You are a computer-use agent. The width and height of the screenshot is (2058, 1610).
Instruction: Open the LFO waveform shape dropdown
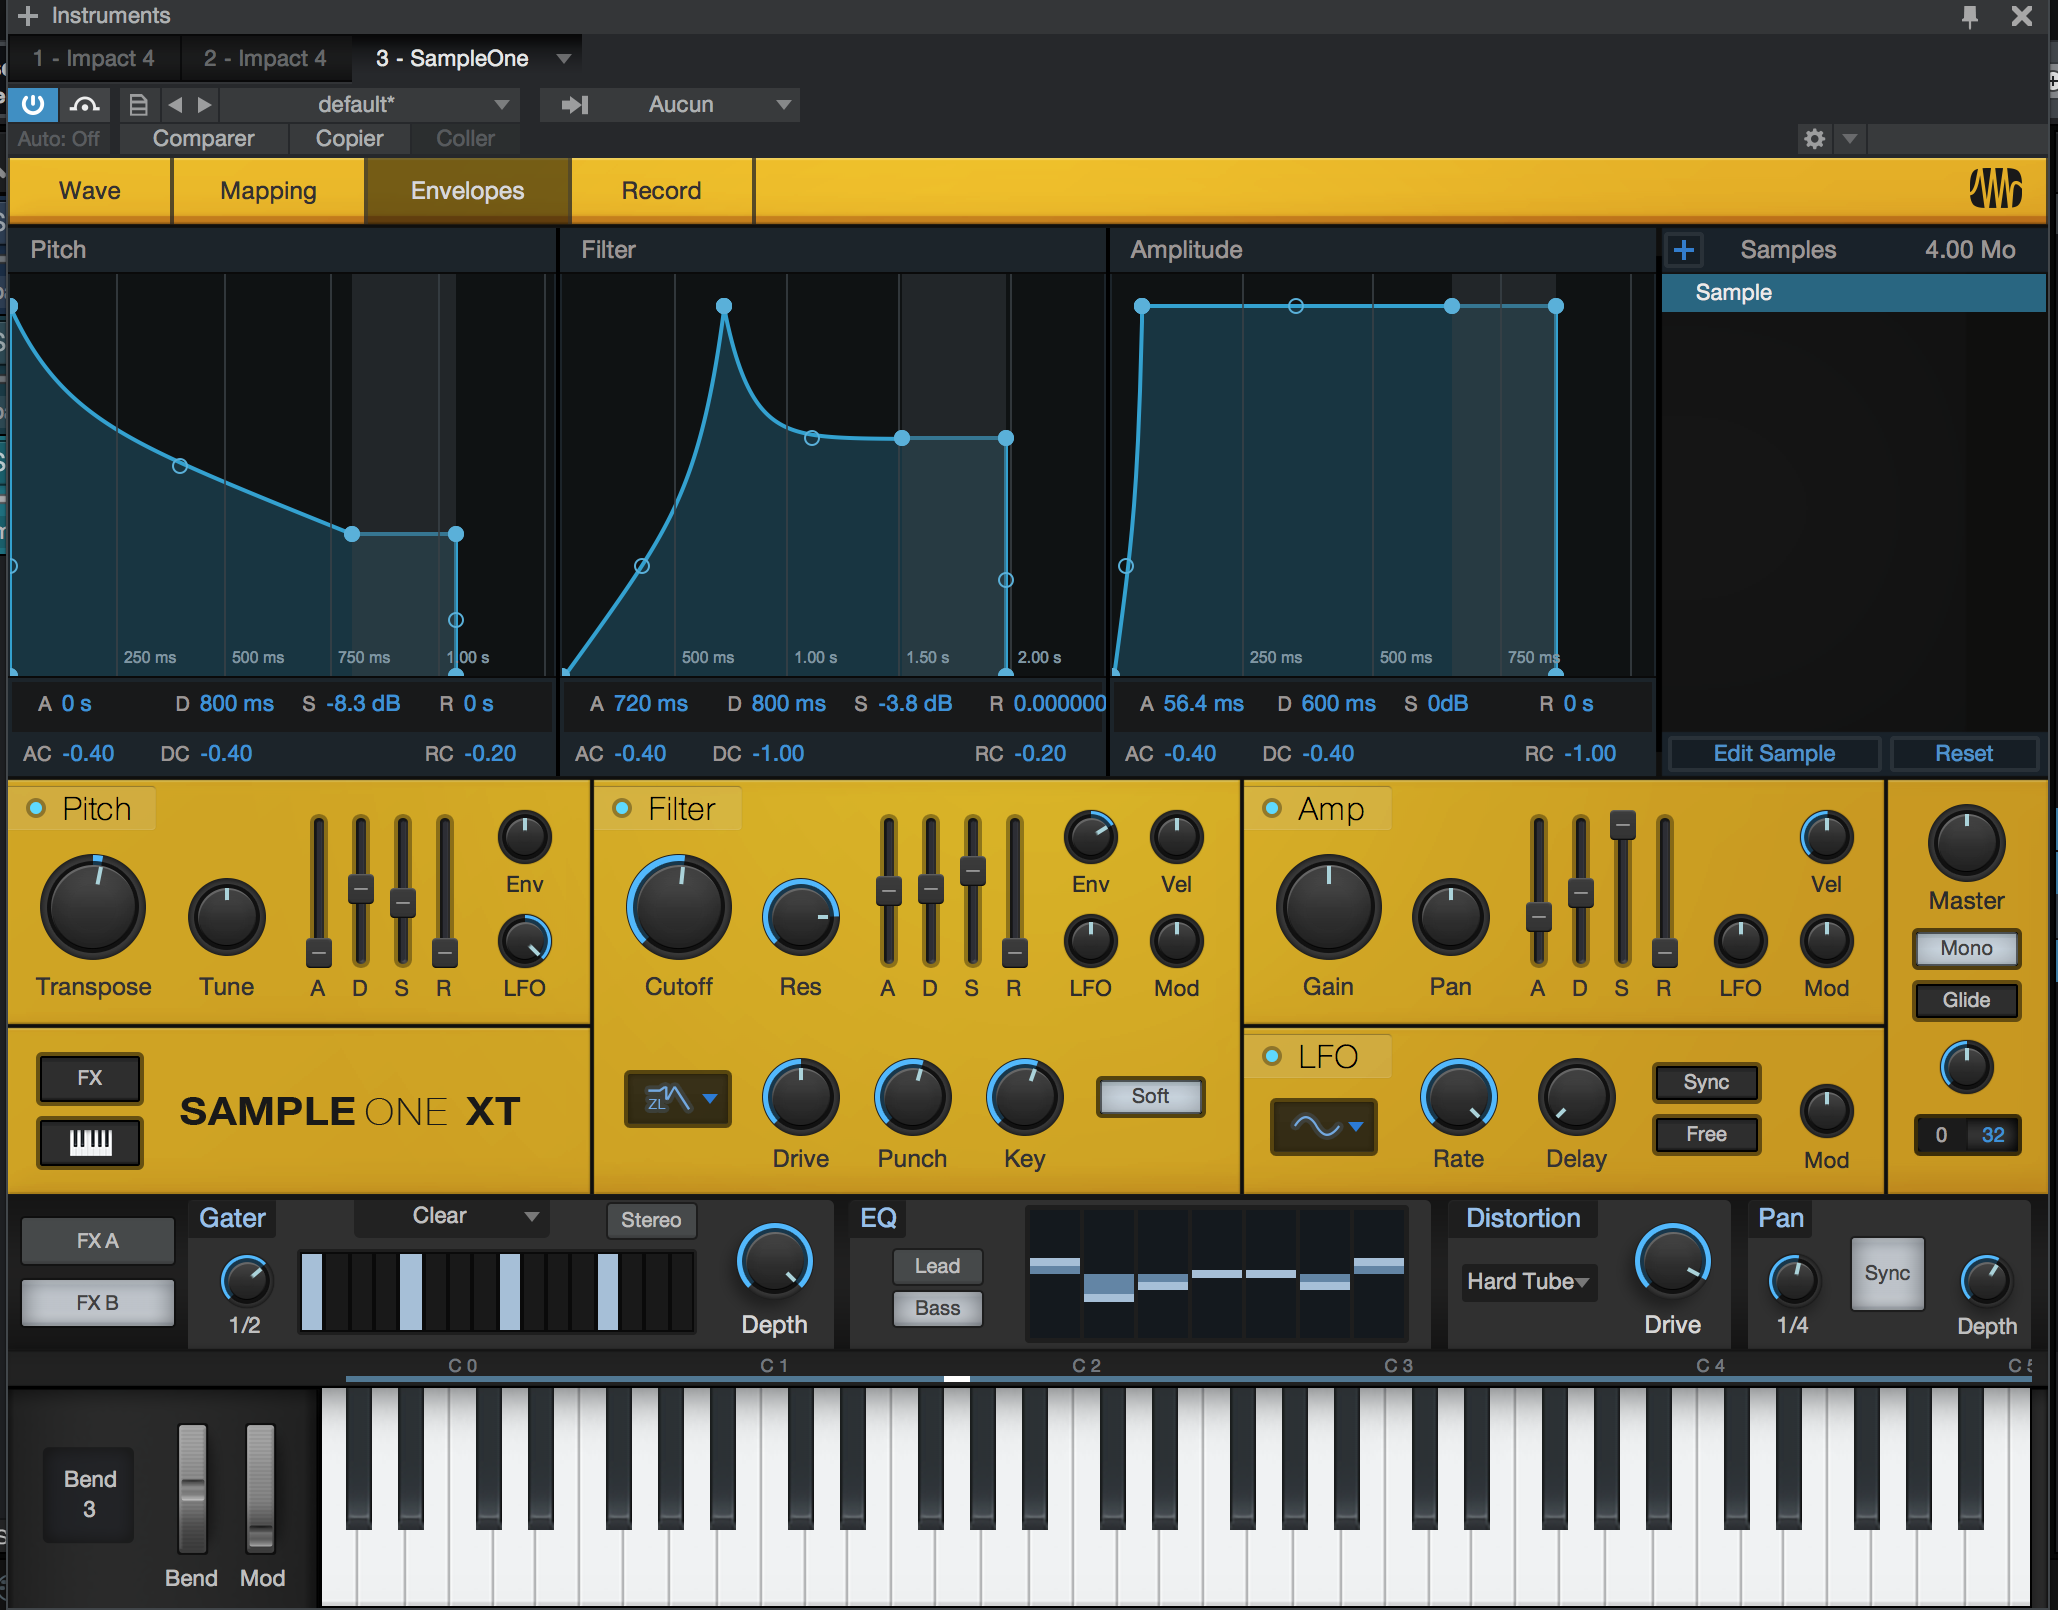click(1324, 1126)
